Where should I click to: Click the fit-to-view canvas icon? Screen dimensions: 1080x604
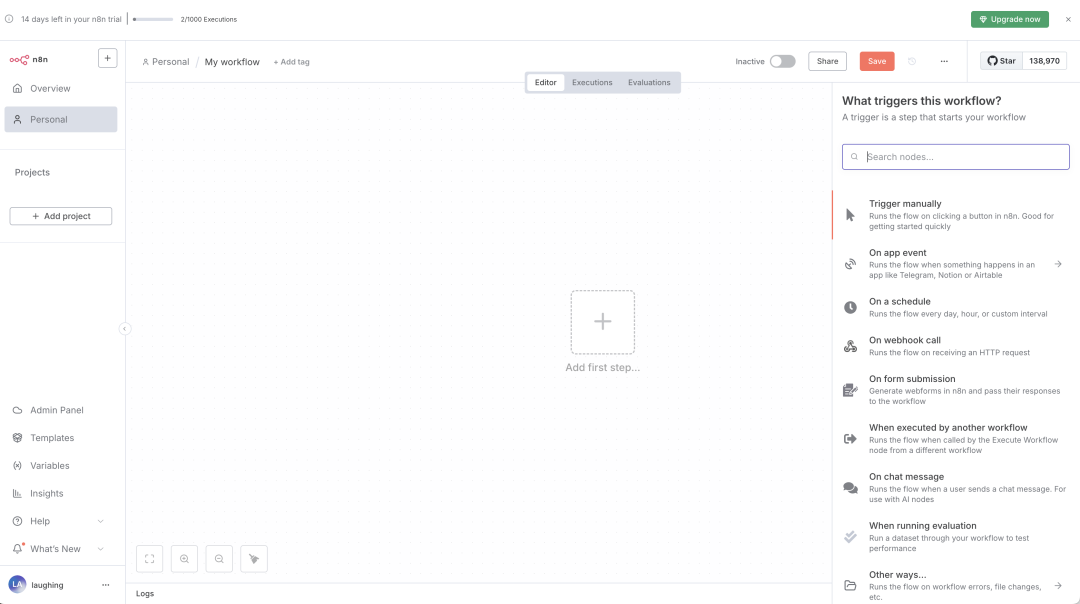click(149, 559)
